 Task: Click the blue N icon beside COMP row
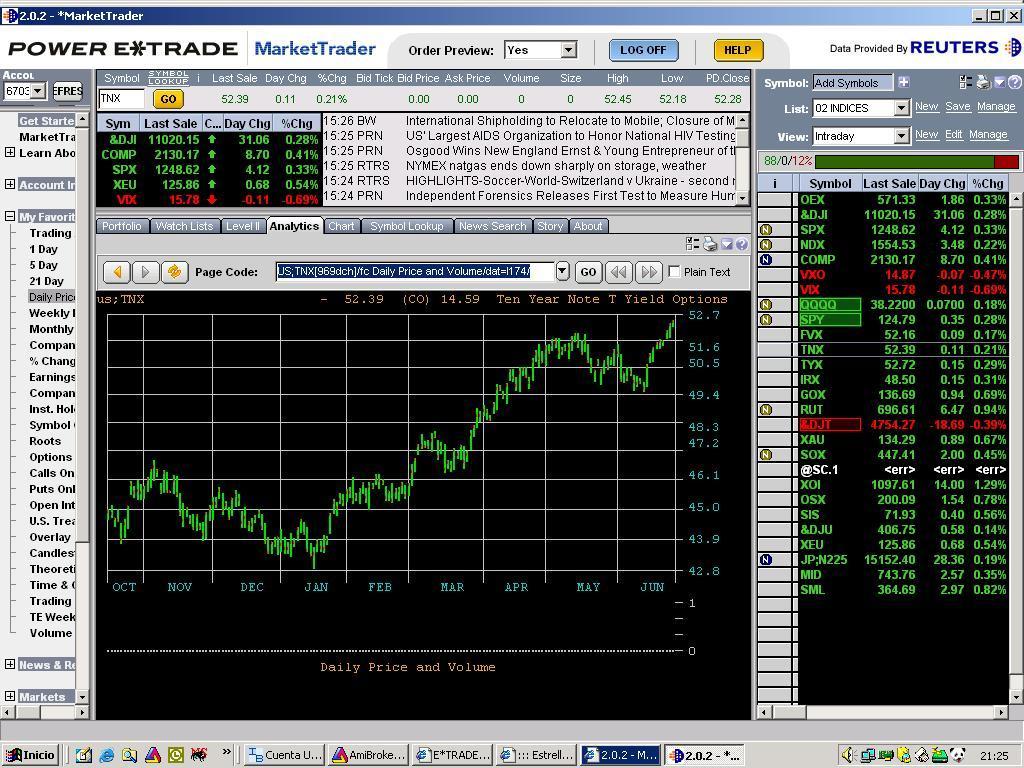[766, 260]
